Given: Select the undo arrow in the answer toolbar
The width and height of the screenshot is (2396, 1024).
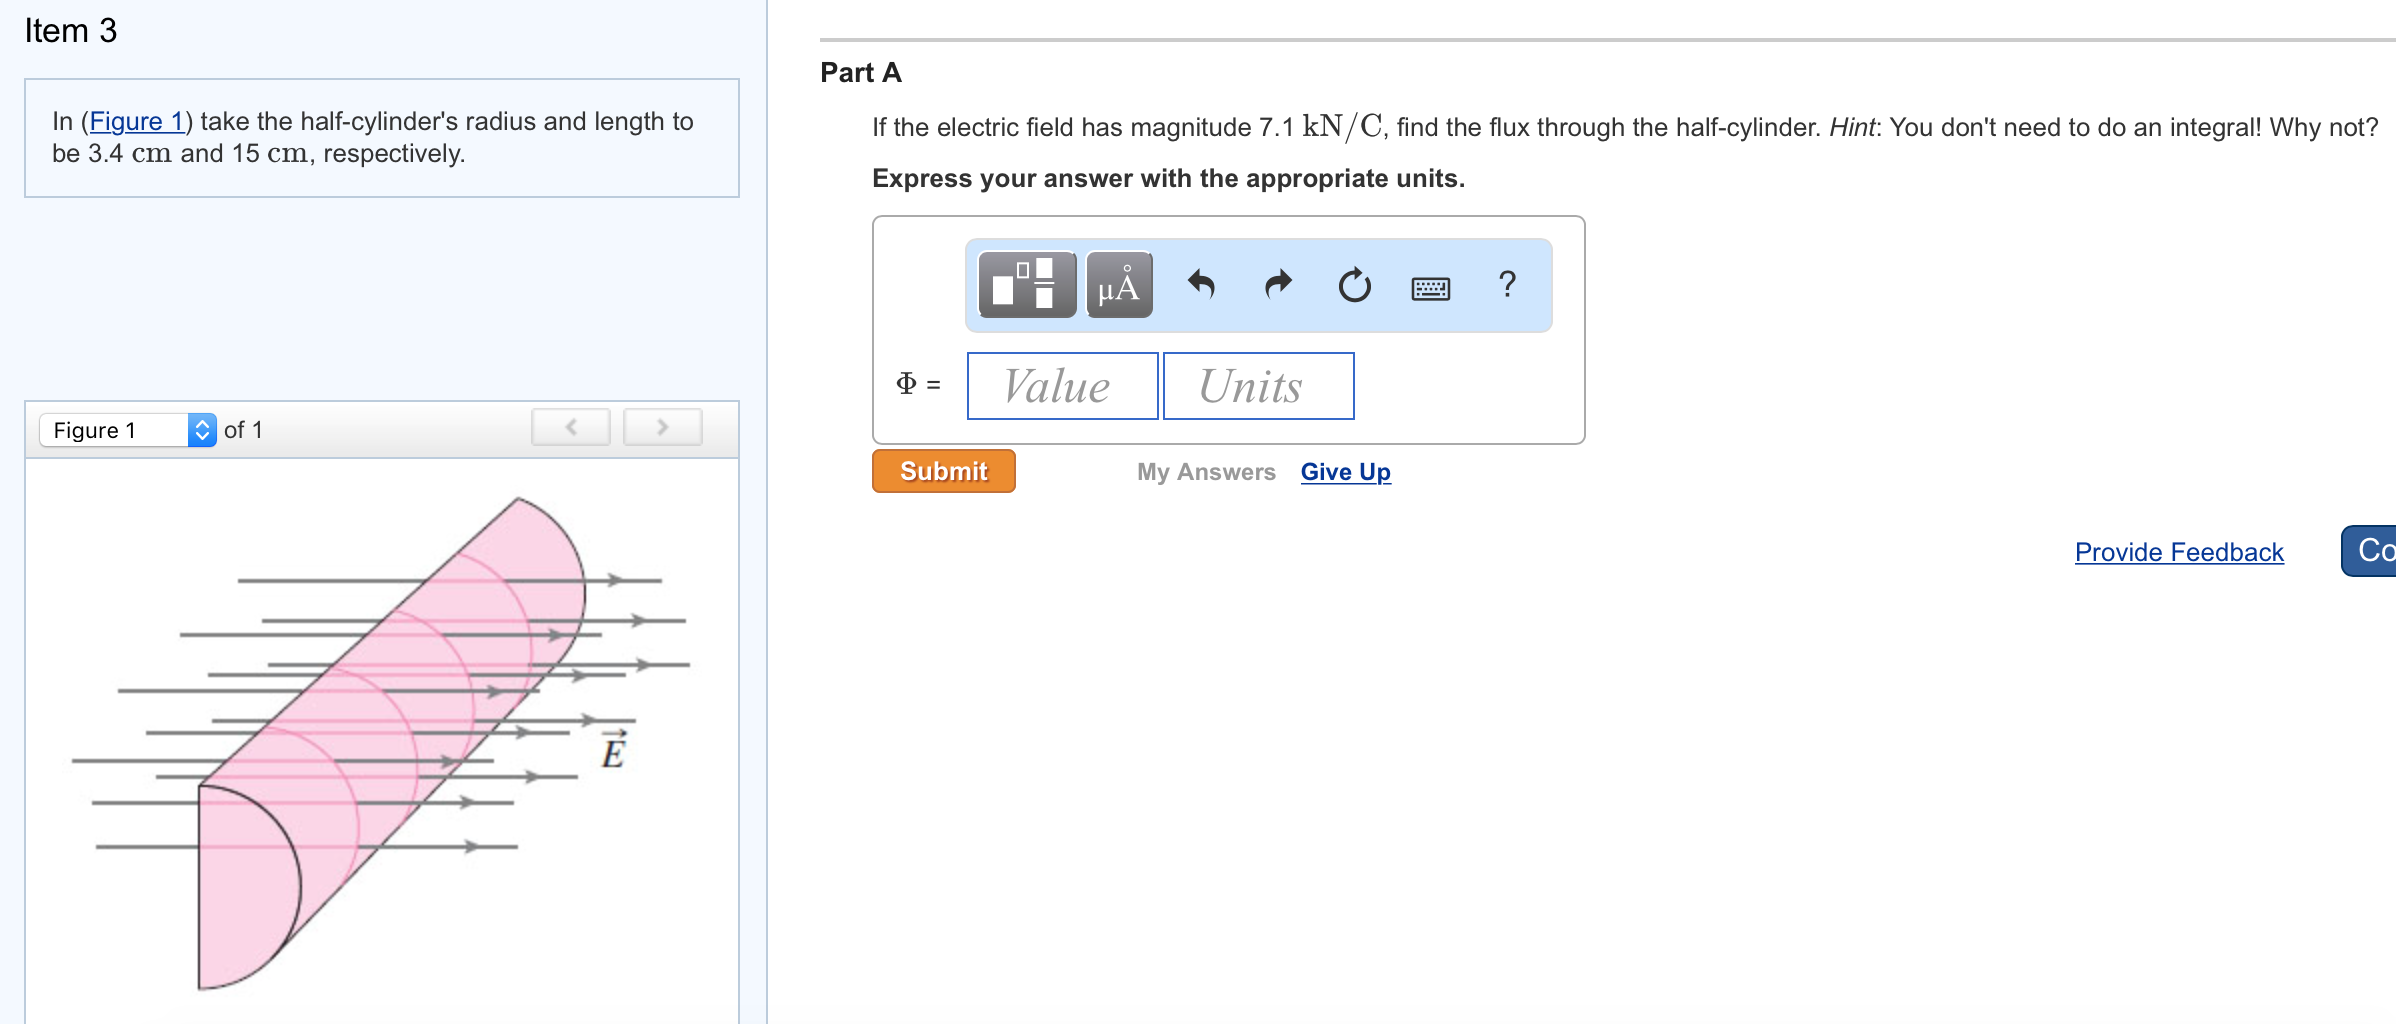Looking at the screenshot, I should coord(1203,286).
